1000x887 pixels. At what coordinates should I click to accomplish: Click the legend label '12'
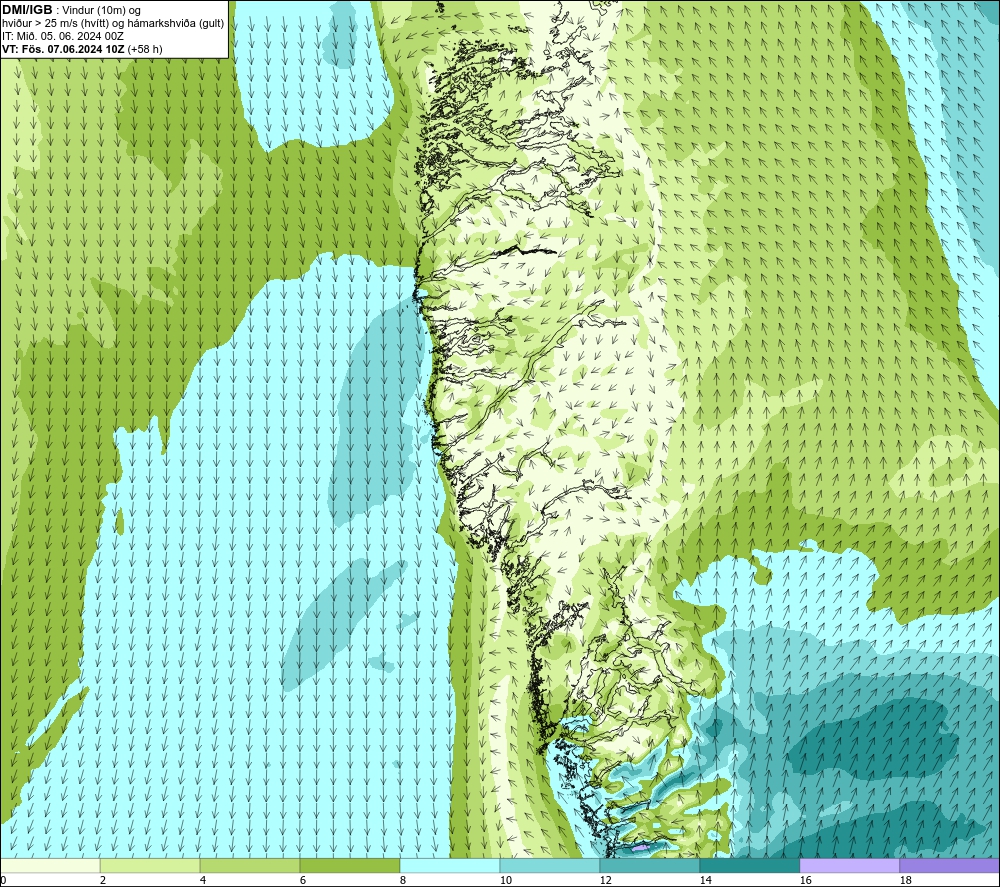click(606, 881)
